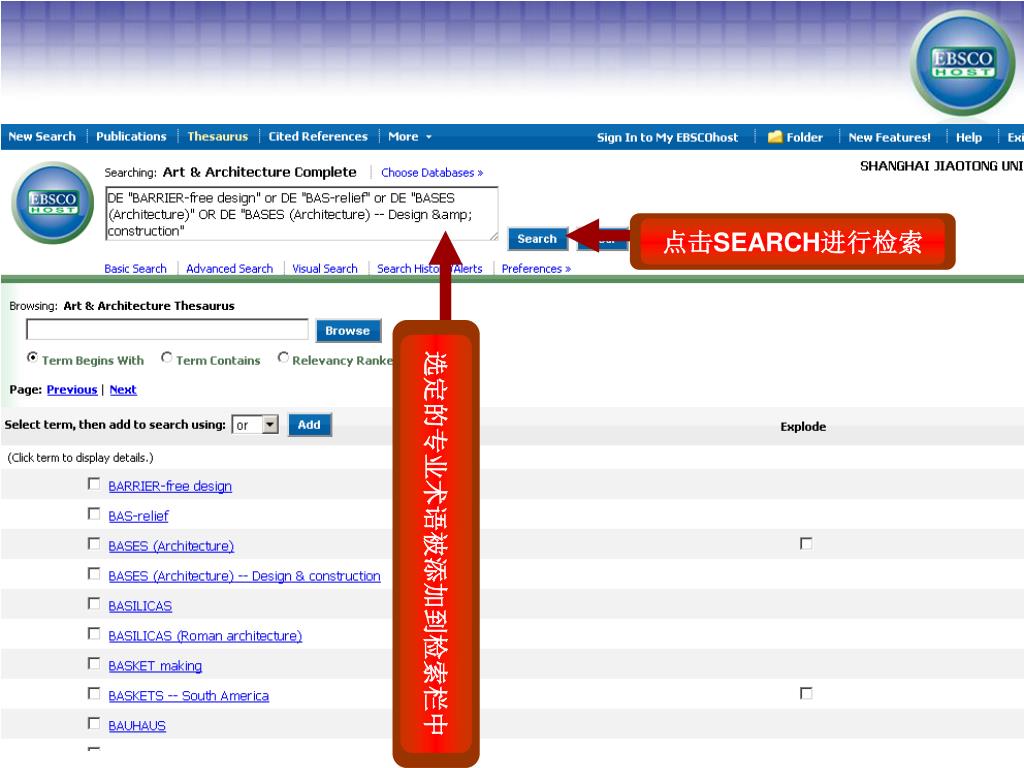Expand the More dropdown menu
The image size is (1024, 768).
click(409, 136)
